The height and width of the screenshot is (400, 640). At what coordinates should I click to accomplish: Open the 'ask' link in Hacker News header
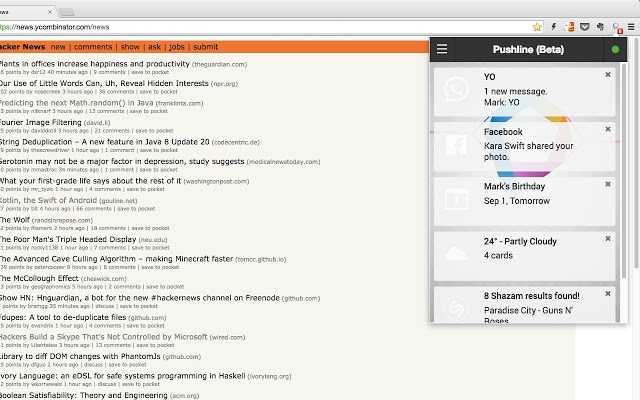pos(154,47)
